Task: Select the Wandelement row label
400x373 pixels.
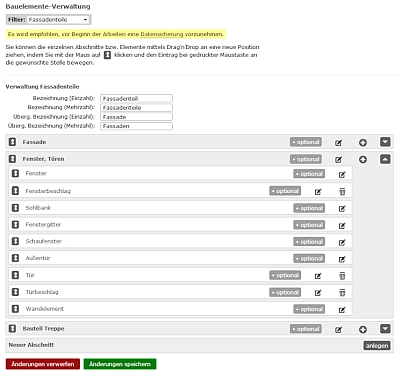Action: coord(45,309)
